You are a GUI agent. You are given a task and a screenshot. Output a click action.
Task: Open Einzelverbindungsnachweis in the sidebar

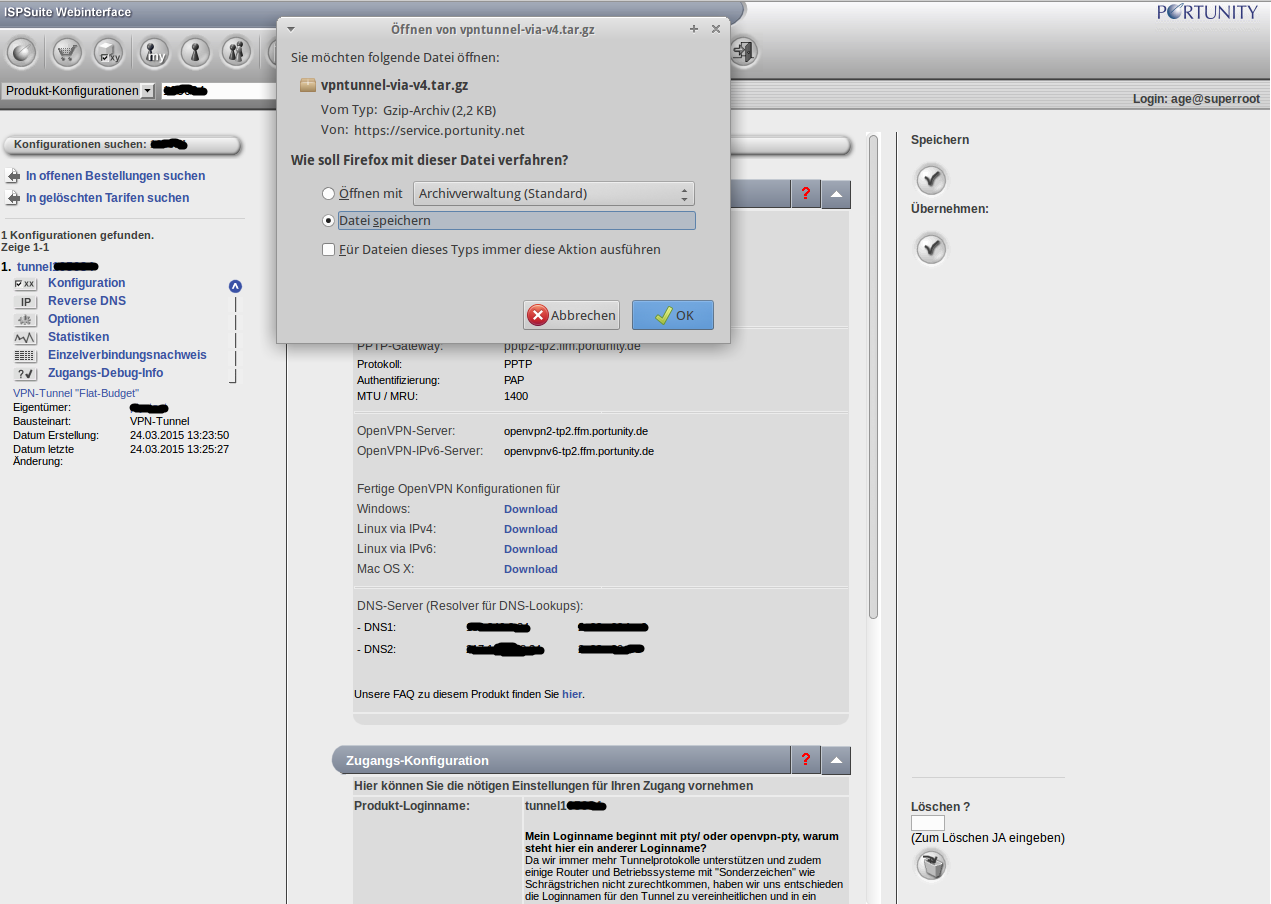pyautogui.click(x=127, y=355)
